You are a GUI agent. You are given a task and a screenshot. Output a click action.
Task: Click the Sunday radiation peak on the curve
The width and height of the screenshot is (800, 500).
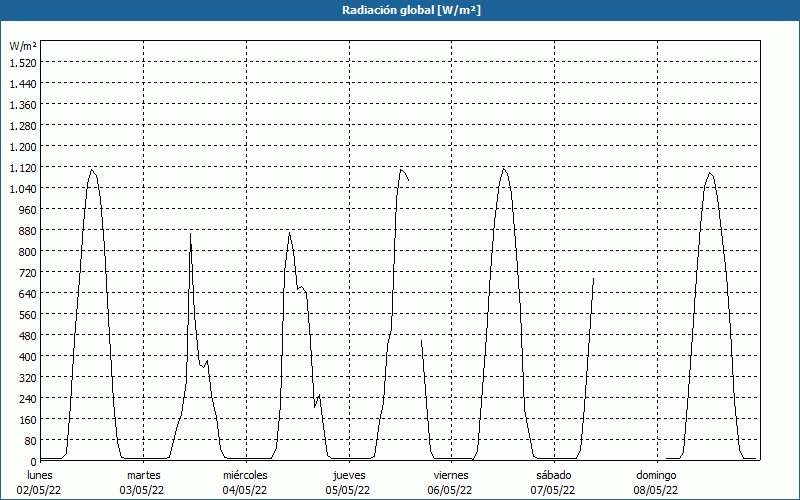[x=710, y=173]
